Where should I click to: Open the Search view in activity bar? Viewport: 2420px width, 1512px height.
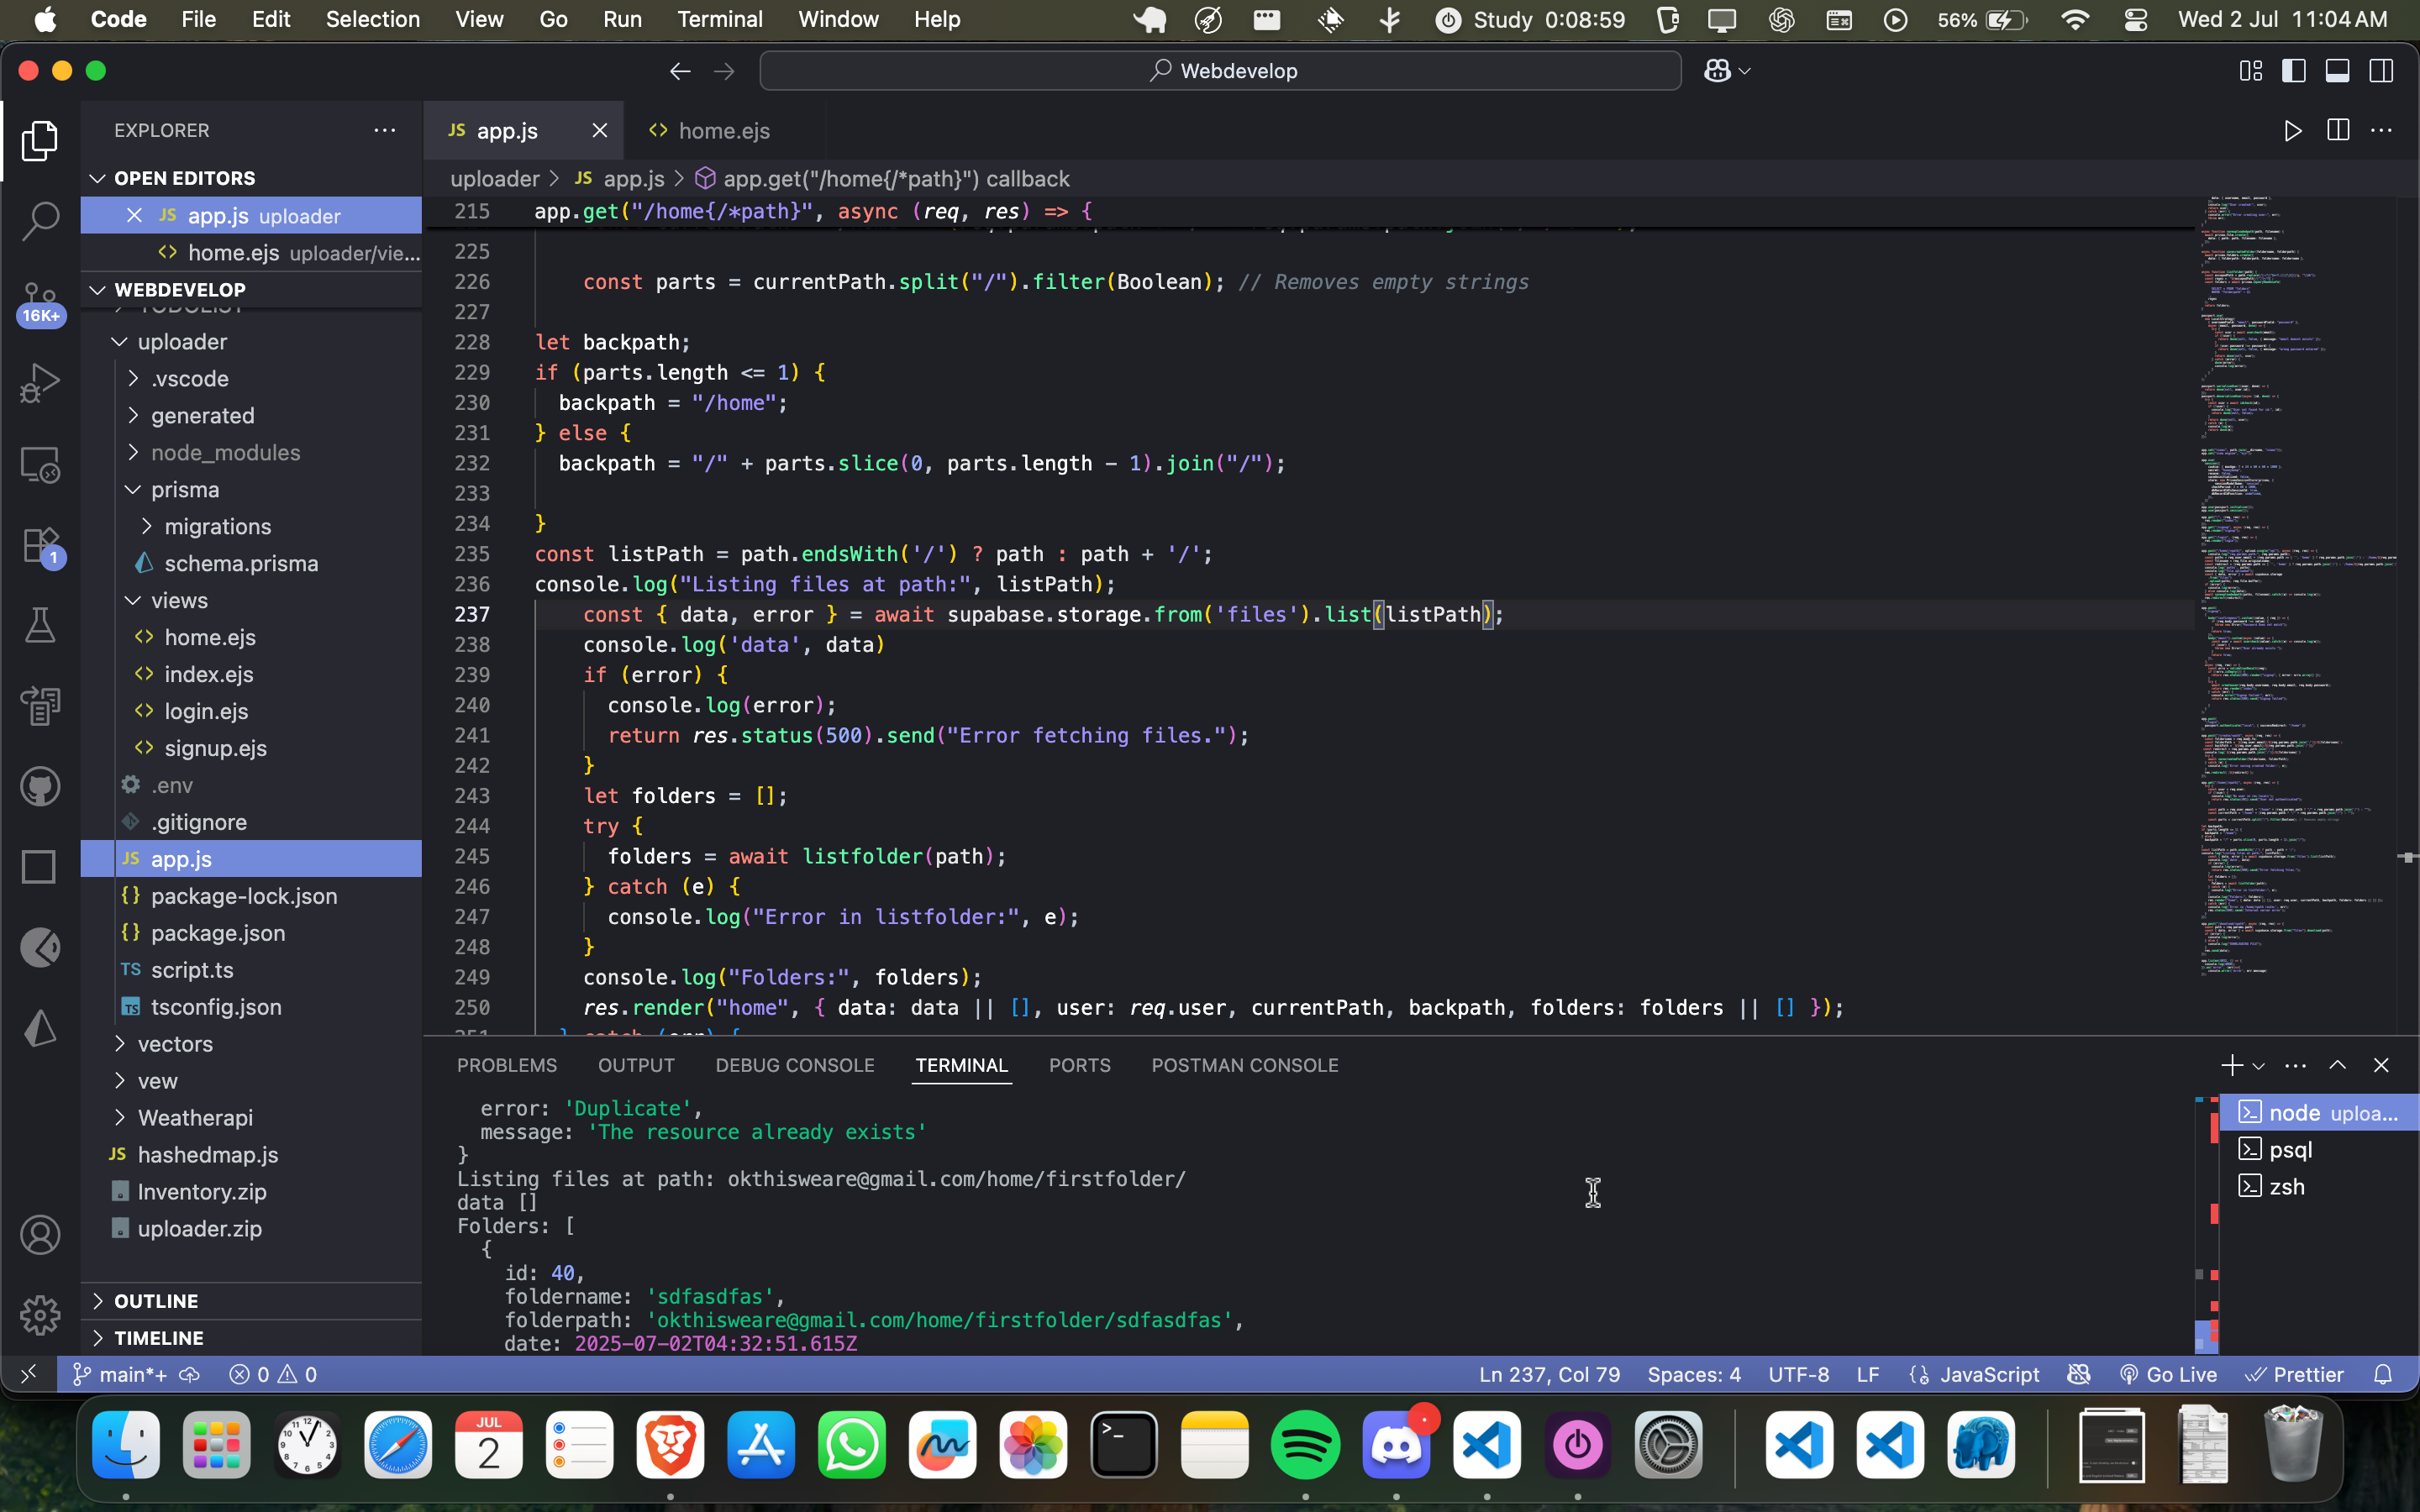(x=40, y=221)
